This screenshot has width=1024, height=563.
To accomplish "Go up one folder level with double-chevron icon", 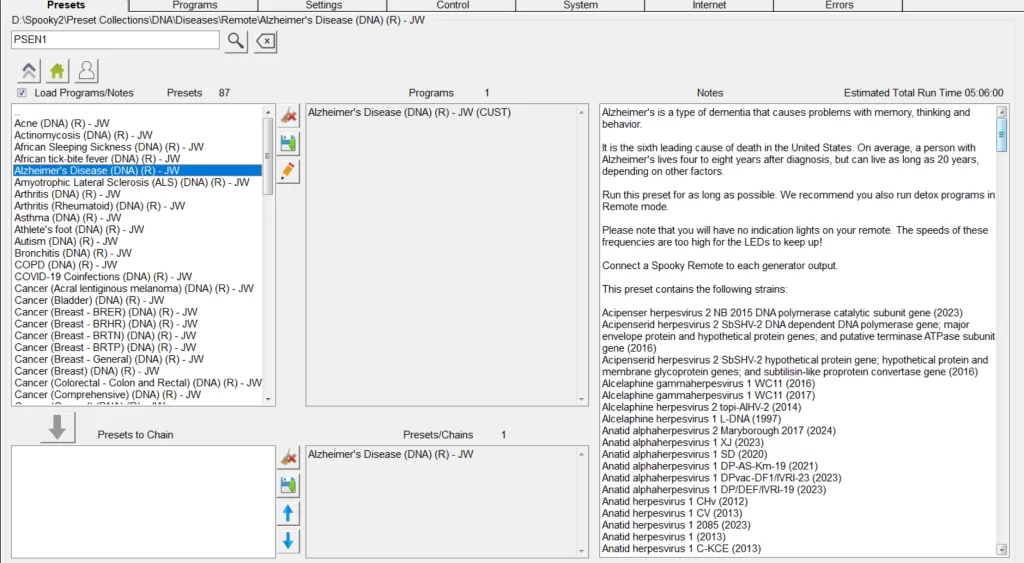I will pyautogui.click(x=28, y=71).
